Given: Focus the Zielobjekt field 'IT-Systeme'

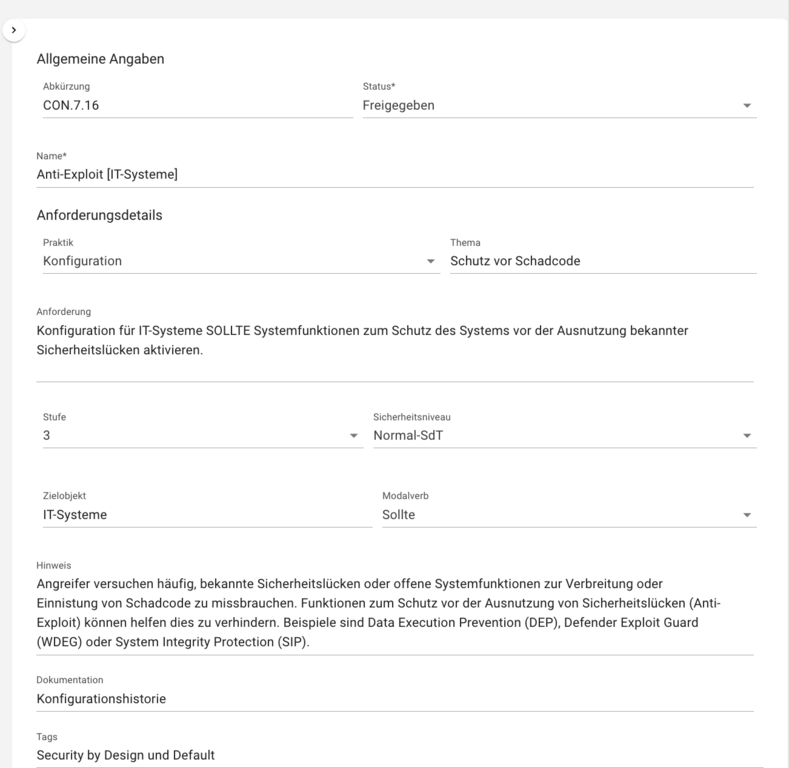Looking at the screenshot, I should (x=204, y=514).
